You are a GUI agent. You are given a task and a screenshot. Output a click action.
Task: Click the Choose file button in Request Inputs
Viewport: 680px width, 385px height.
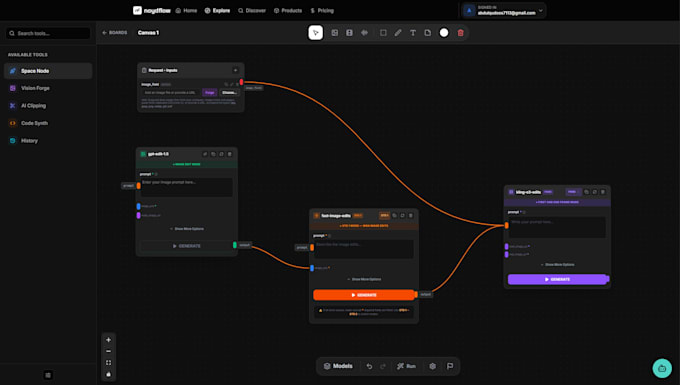(229, 92)
